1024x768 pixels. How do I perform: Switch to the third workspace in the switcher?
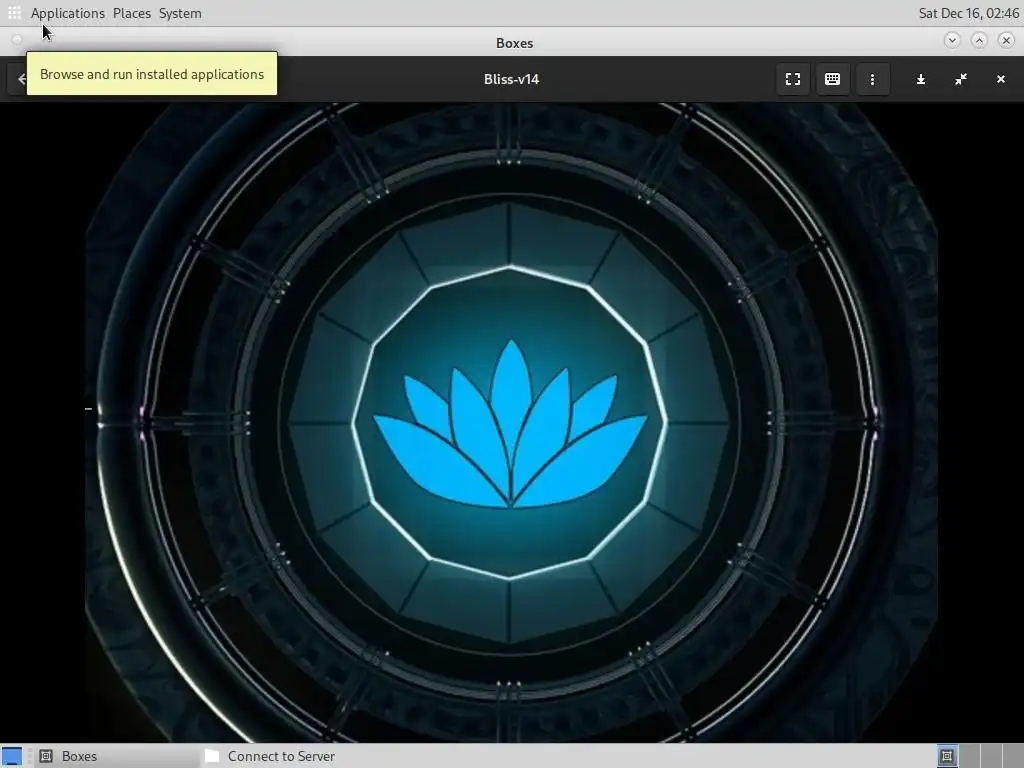tap(991, 756)
